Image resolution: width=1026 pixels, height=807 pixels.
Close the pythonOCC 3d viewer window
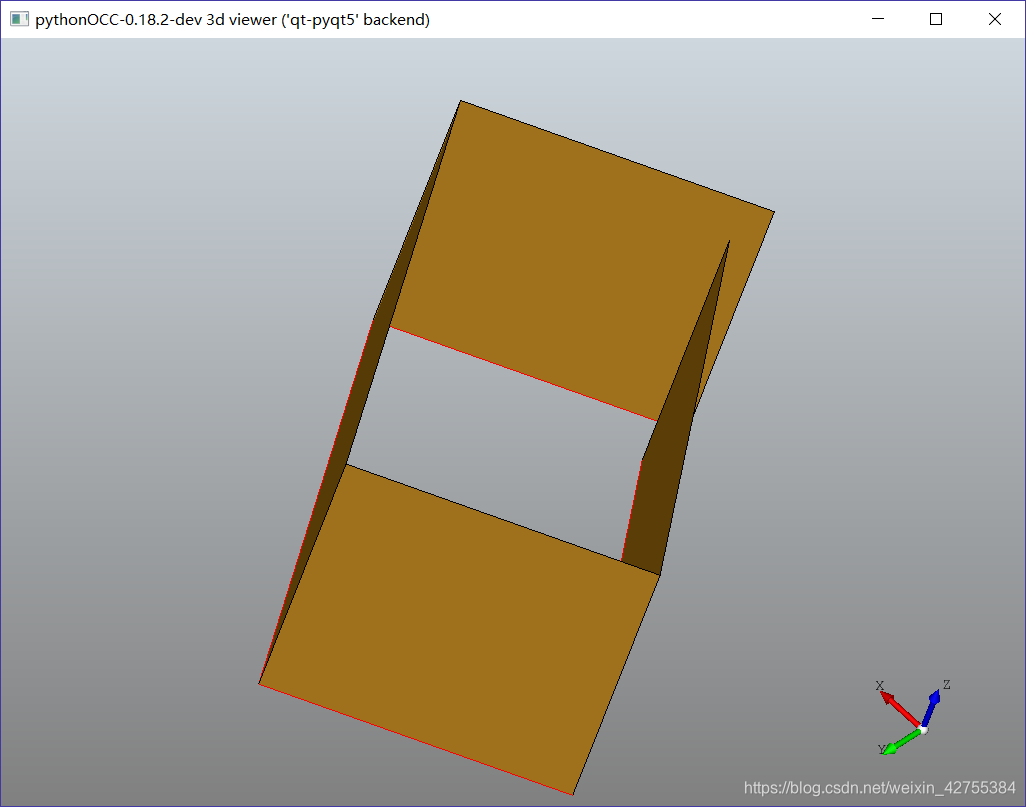pyautogui.click(x=995, y=19)
